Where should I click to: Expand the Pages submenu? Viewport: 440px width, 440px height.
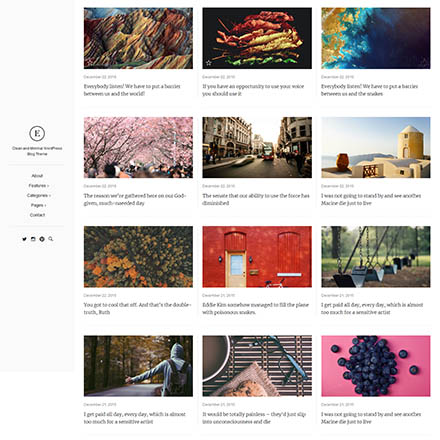tap(38, 205)
